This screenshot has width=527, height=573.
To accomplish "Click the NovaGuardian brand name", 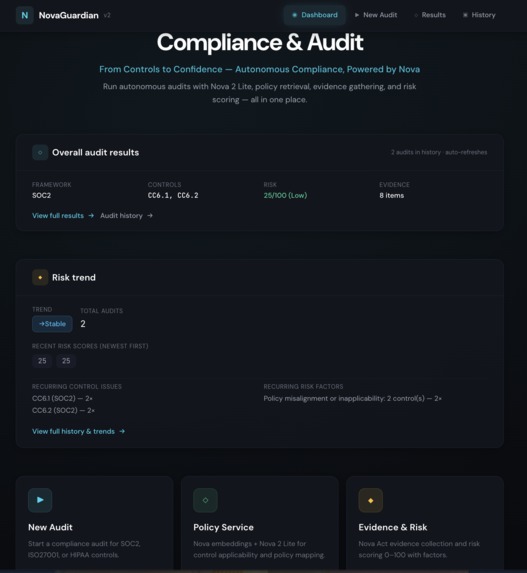I will (x=69, y=15).
